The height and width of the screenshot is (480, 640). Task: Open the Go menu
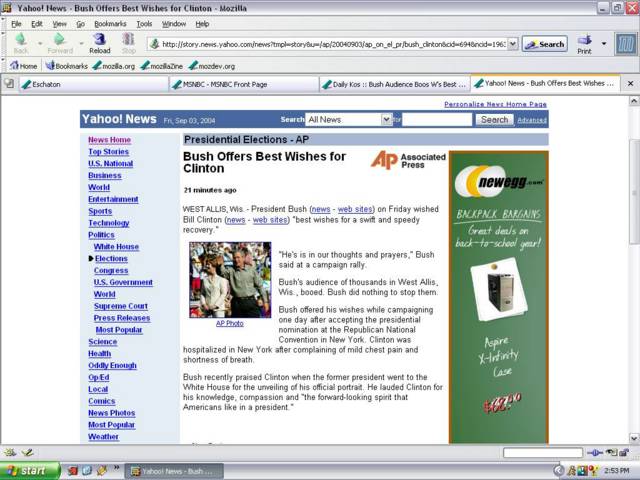click(80, 24)
